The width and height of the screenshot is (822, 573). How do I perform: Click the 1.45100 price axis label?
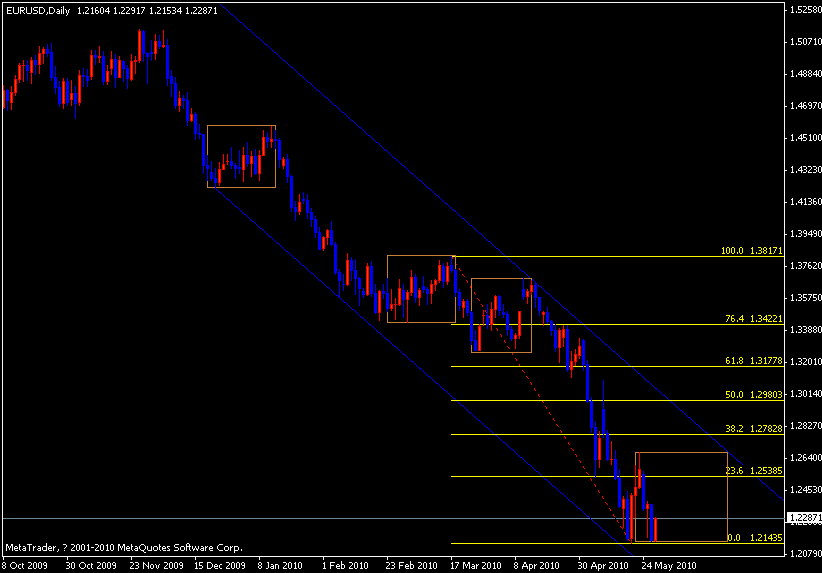pyautogui.click(x=806, y=138)
